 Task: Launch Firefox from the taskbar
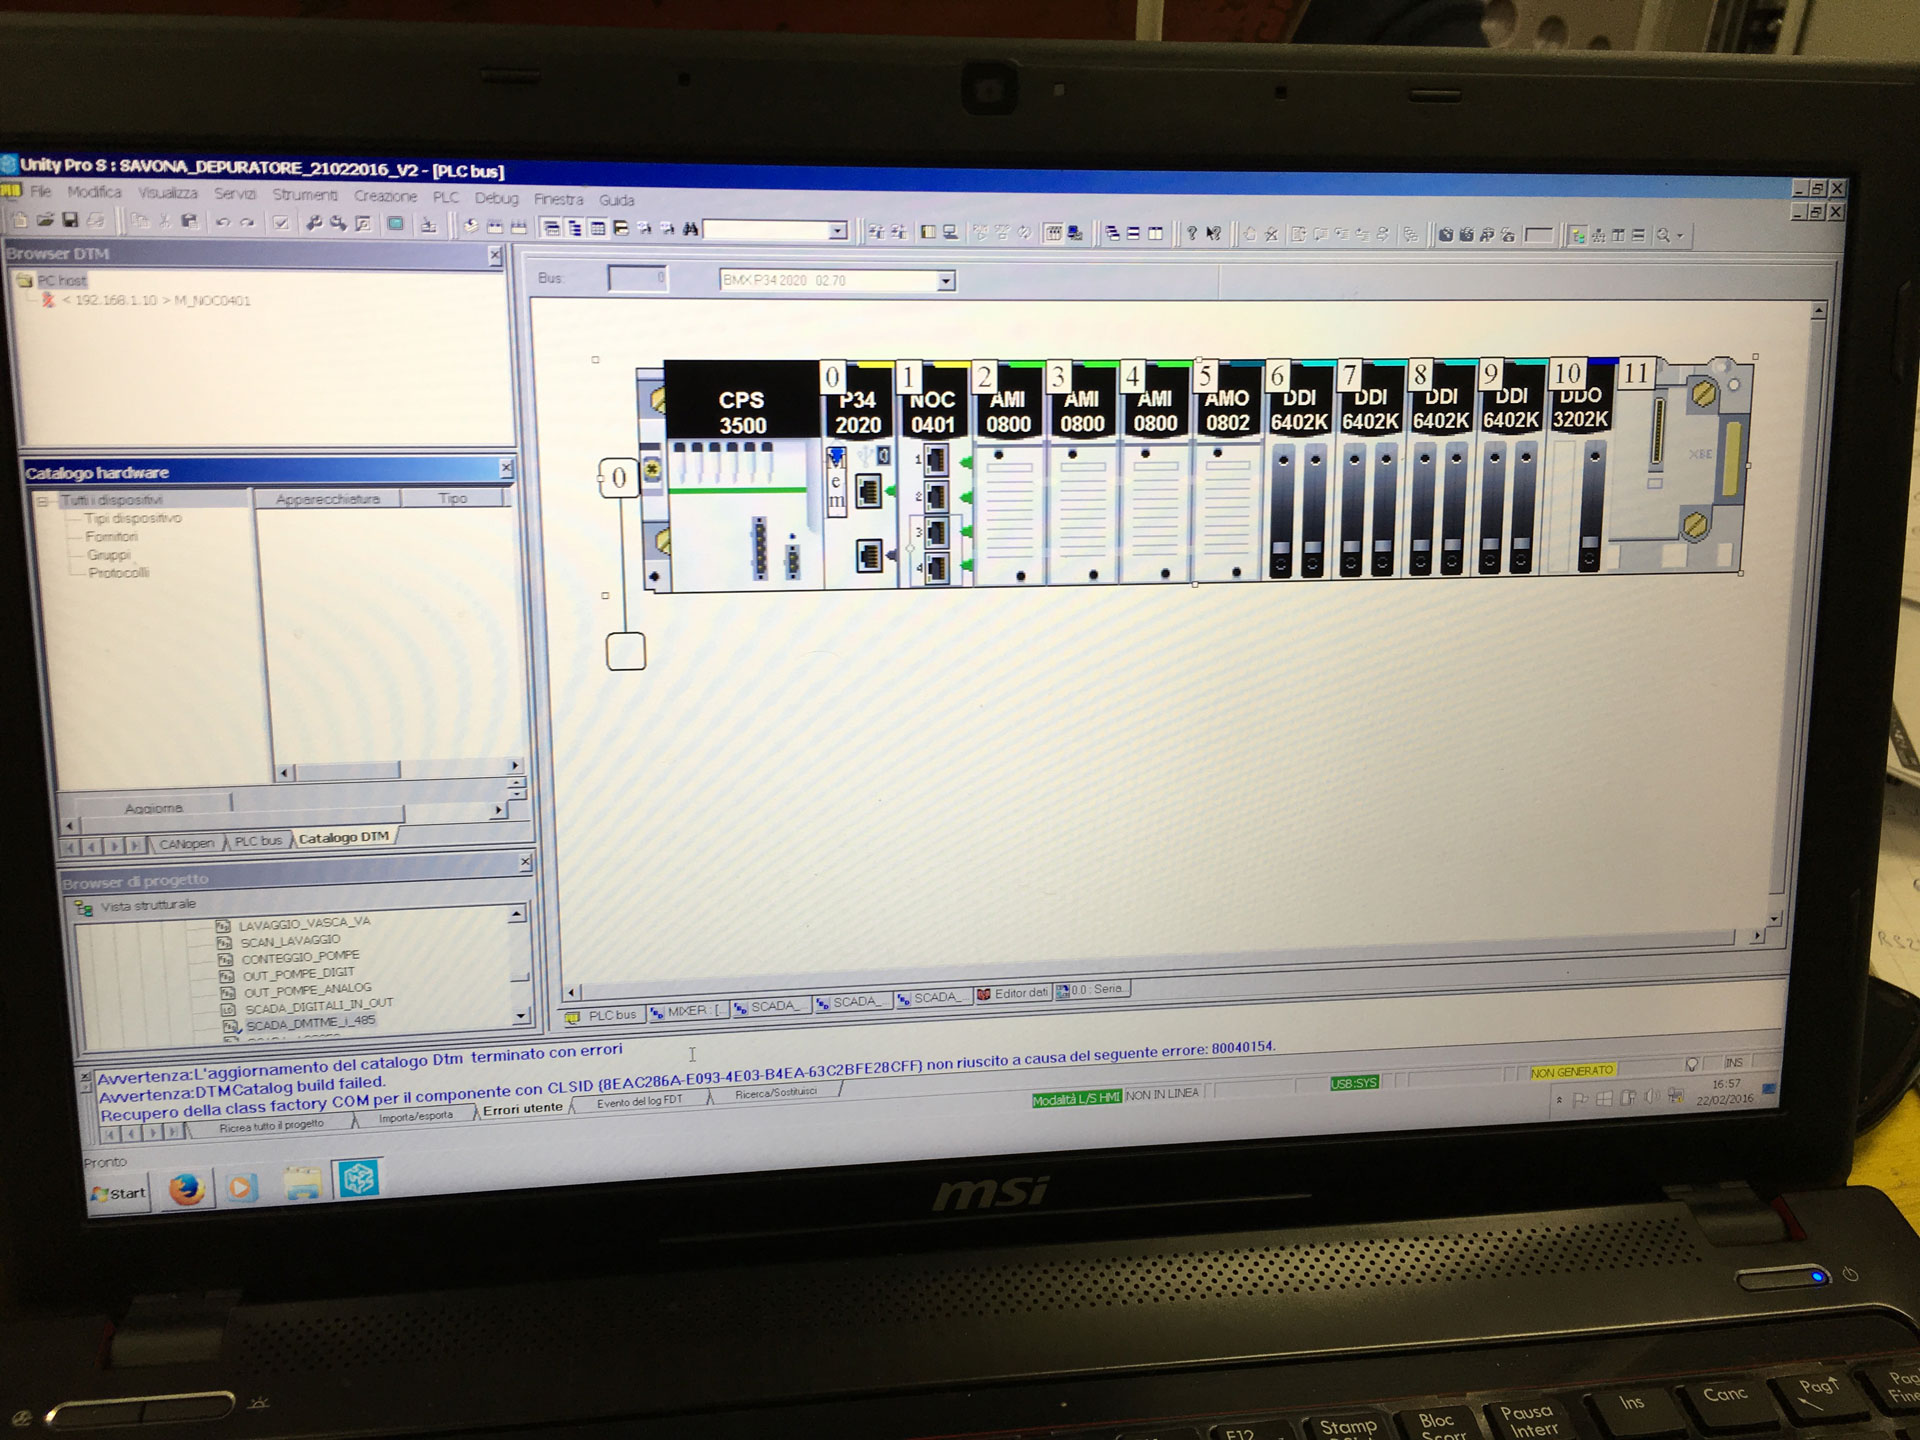click(186, 1188)
